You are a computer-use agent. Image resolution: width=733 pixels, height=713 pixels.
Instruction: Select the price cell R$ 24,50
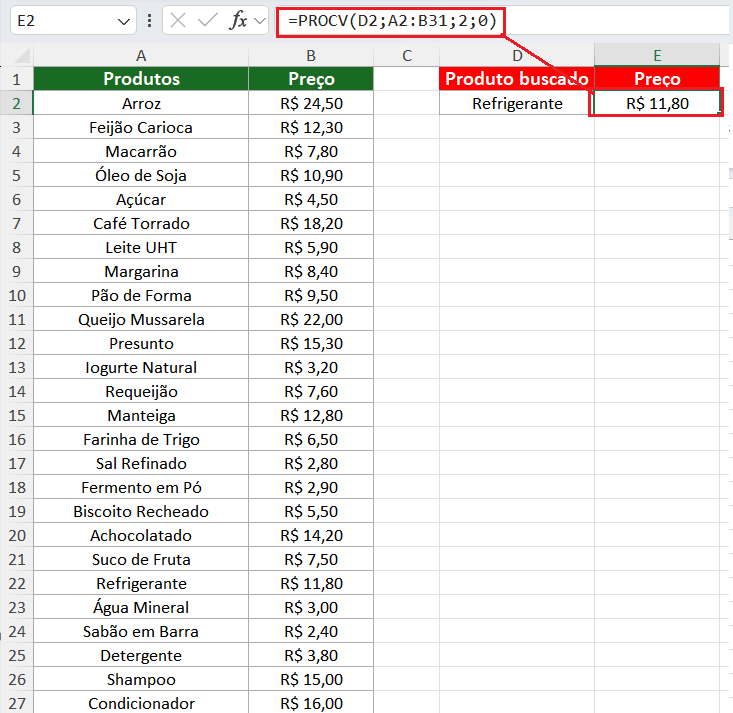311,103
